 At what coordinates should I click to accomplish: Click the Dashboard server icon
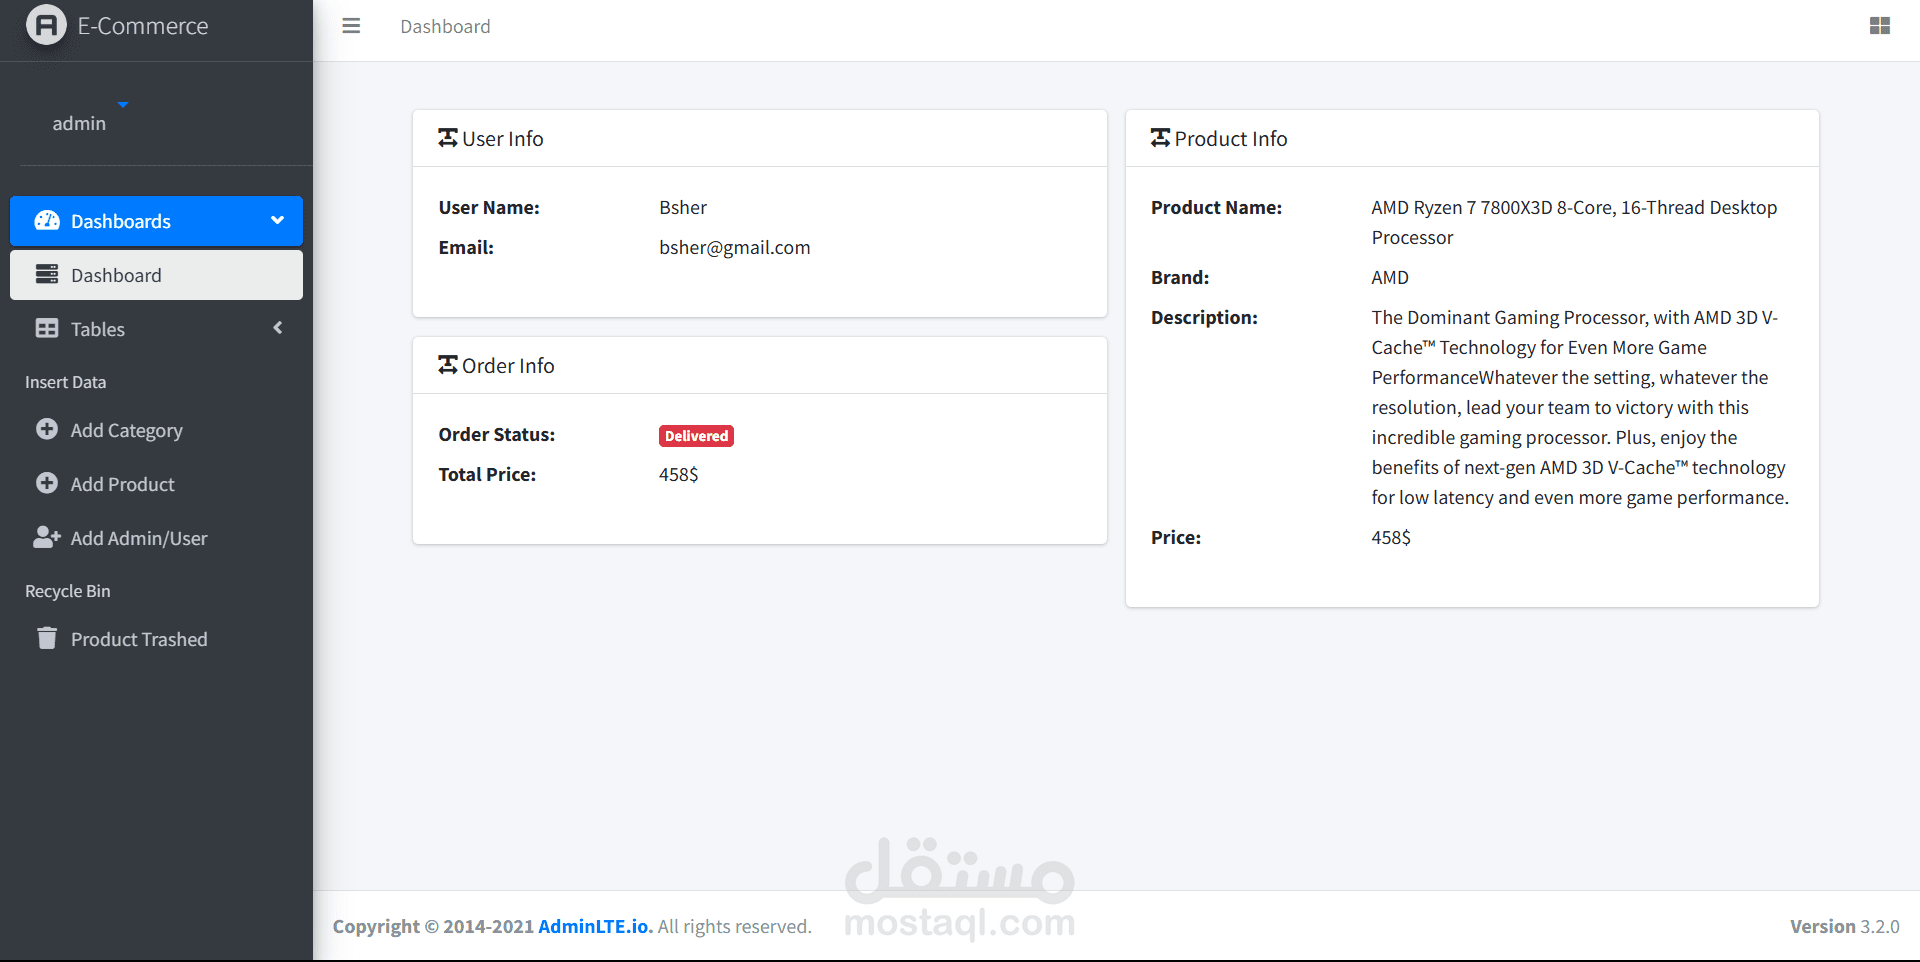[x=47, y=274]
